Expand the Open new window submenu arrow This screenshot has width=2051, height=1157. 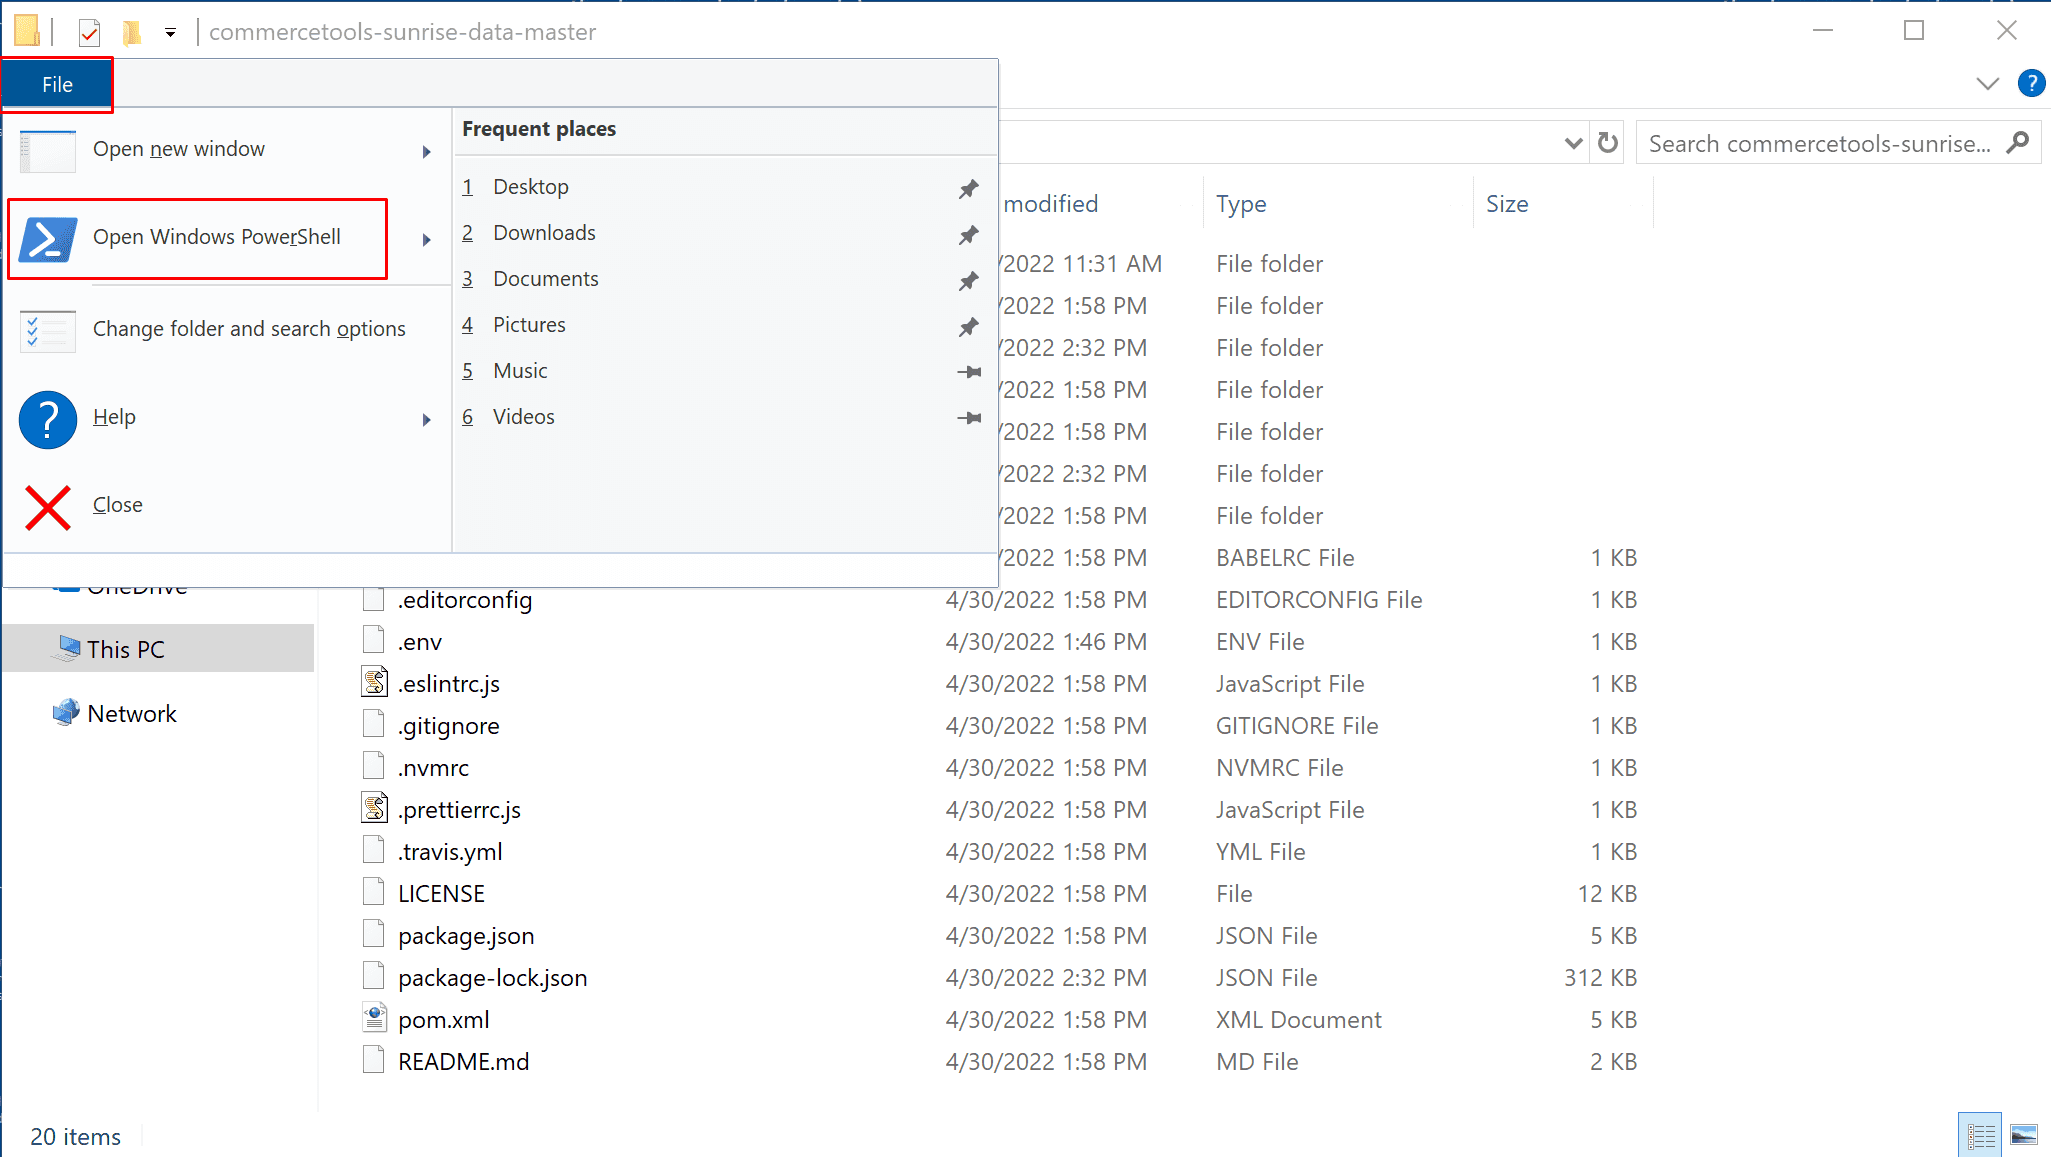point(427,151)
